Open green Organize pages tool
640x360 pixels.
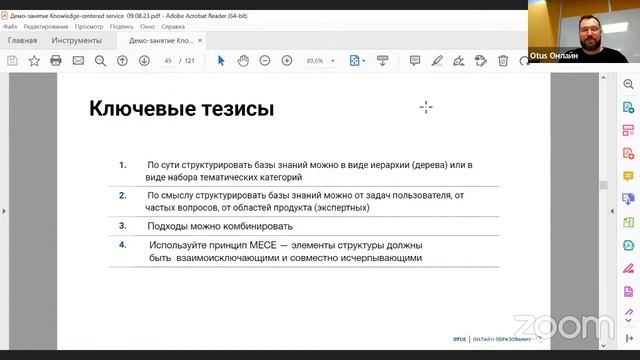(629, 222)
